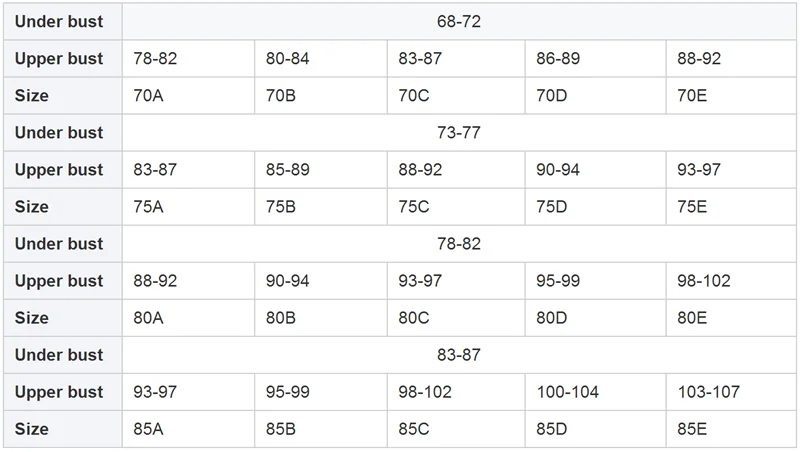
Task: Click the 98-102 cell above 80E
Action: (x=731, y=281)
